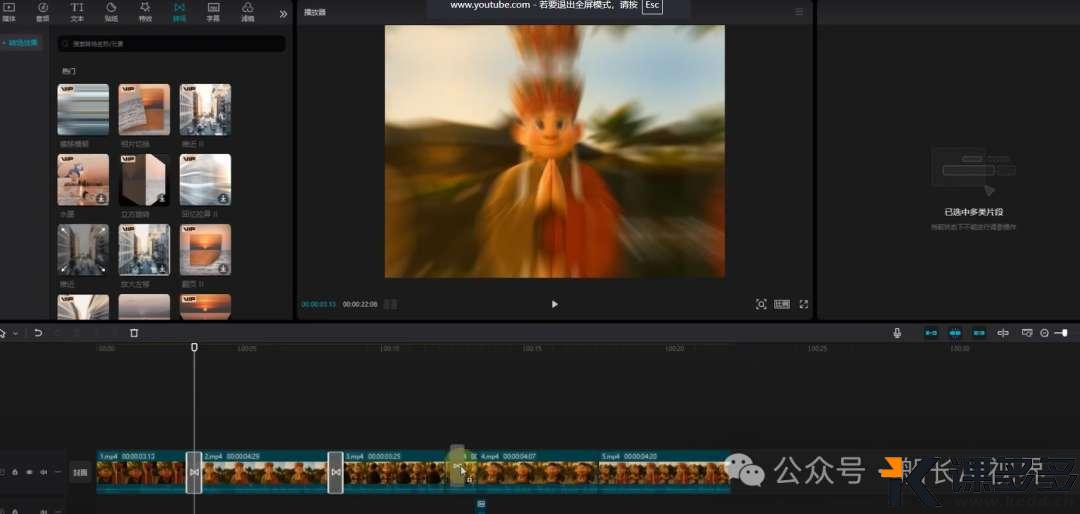Image resolution: width=1080 pixels, height=514 pixels.
Task: Open the 滤镜 (Filters) tab
Action: [248, 12]
